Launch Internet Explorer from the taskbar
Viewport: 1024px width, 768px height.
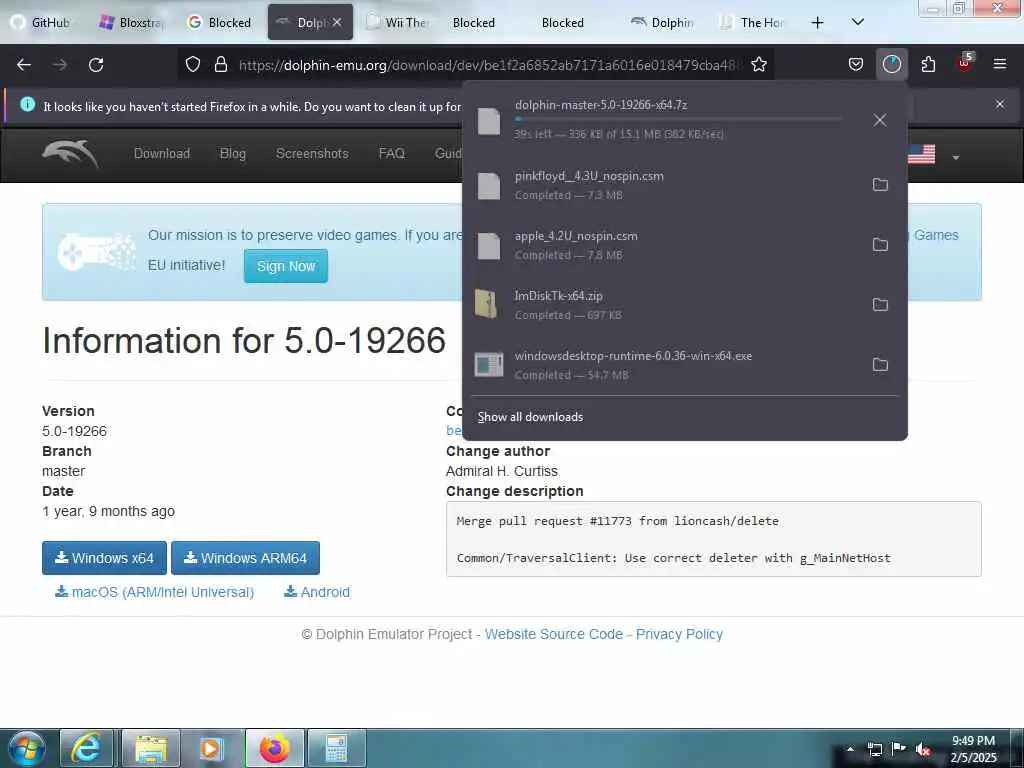click(87, 748)
